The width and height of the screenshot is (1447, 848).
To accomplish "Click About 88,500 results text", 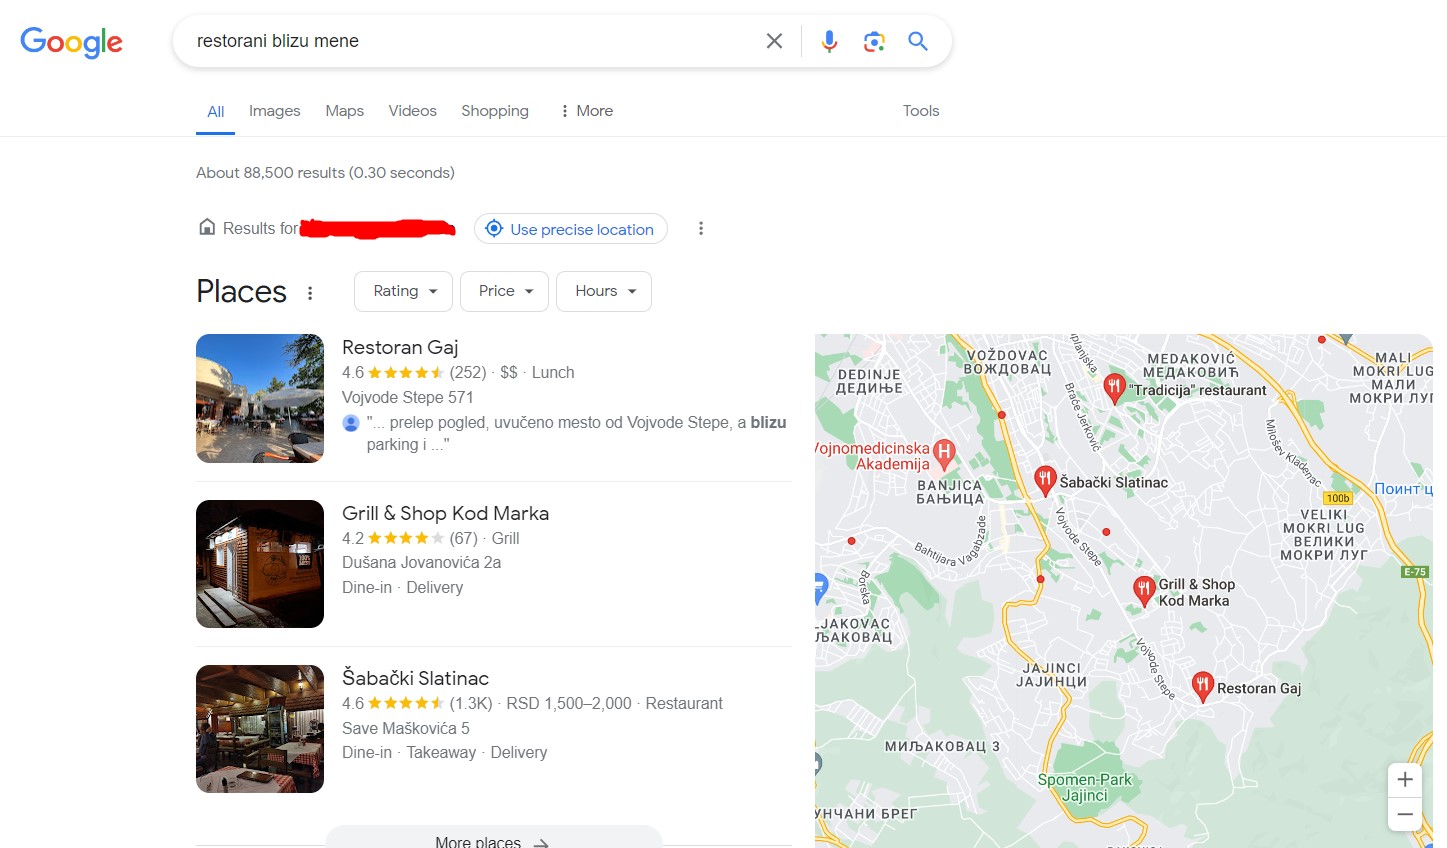I will point(325,173).
